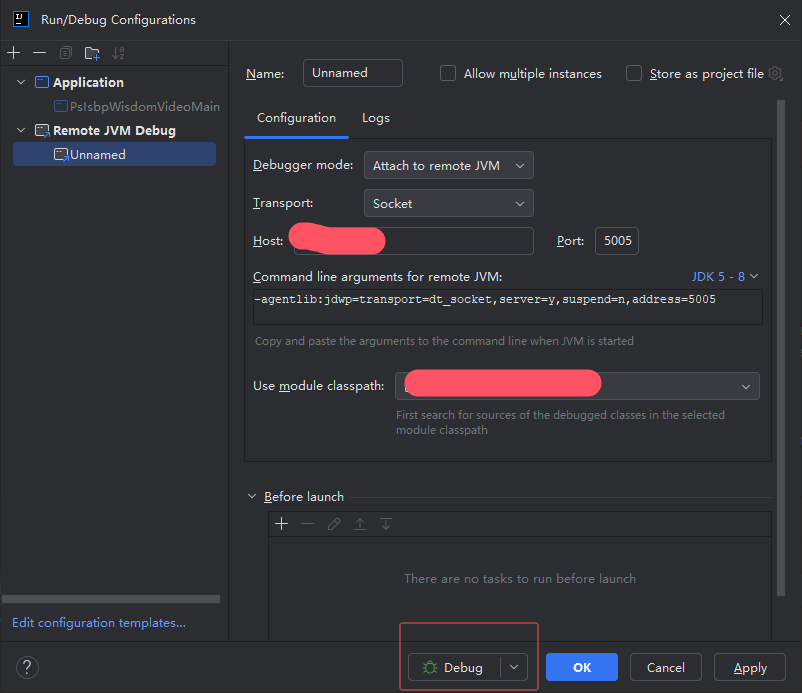Click the Apply button

click(750, 667)
